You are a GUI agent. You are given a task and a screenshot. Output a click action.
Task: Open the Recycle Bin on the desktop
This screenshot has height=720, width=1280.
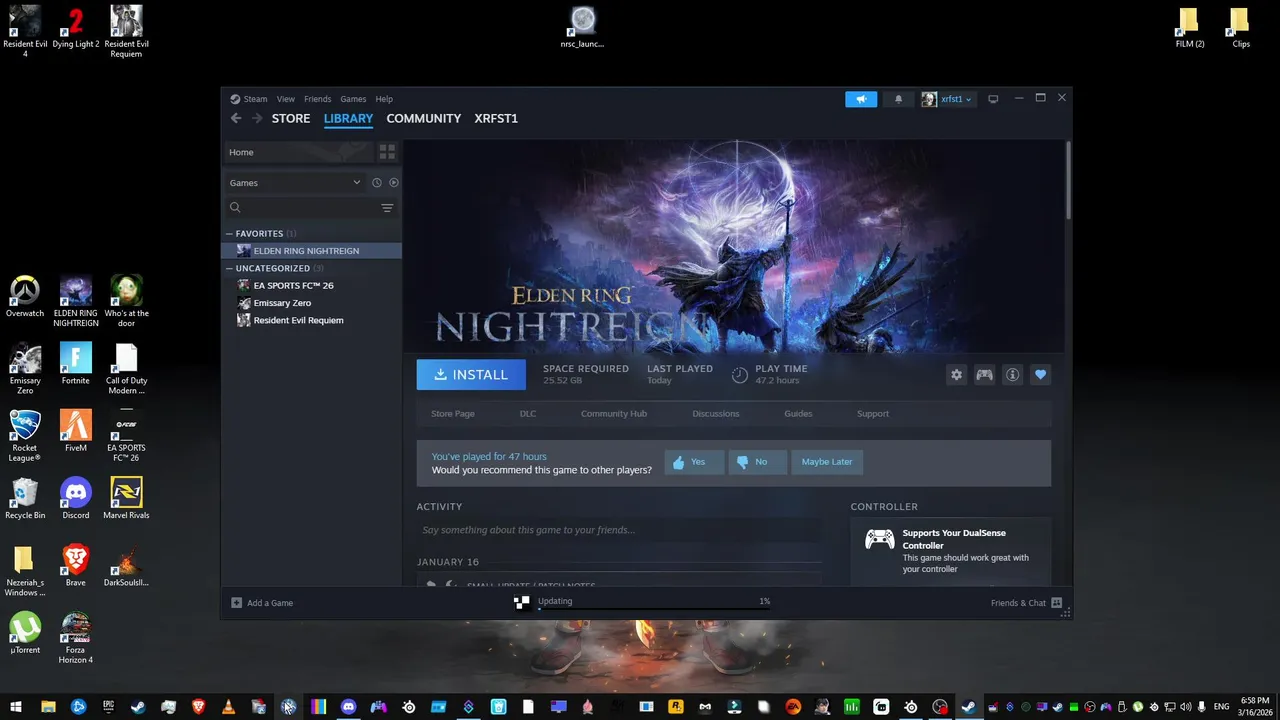25,499
